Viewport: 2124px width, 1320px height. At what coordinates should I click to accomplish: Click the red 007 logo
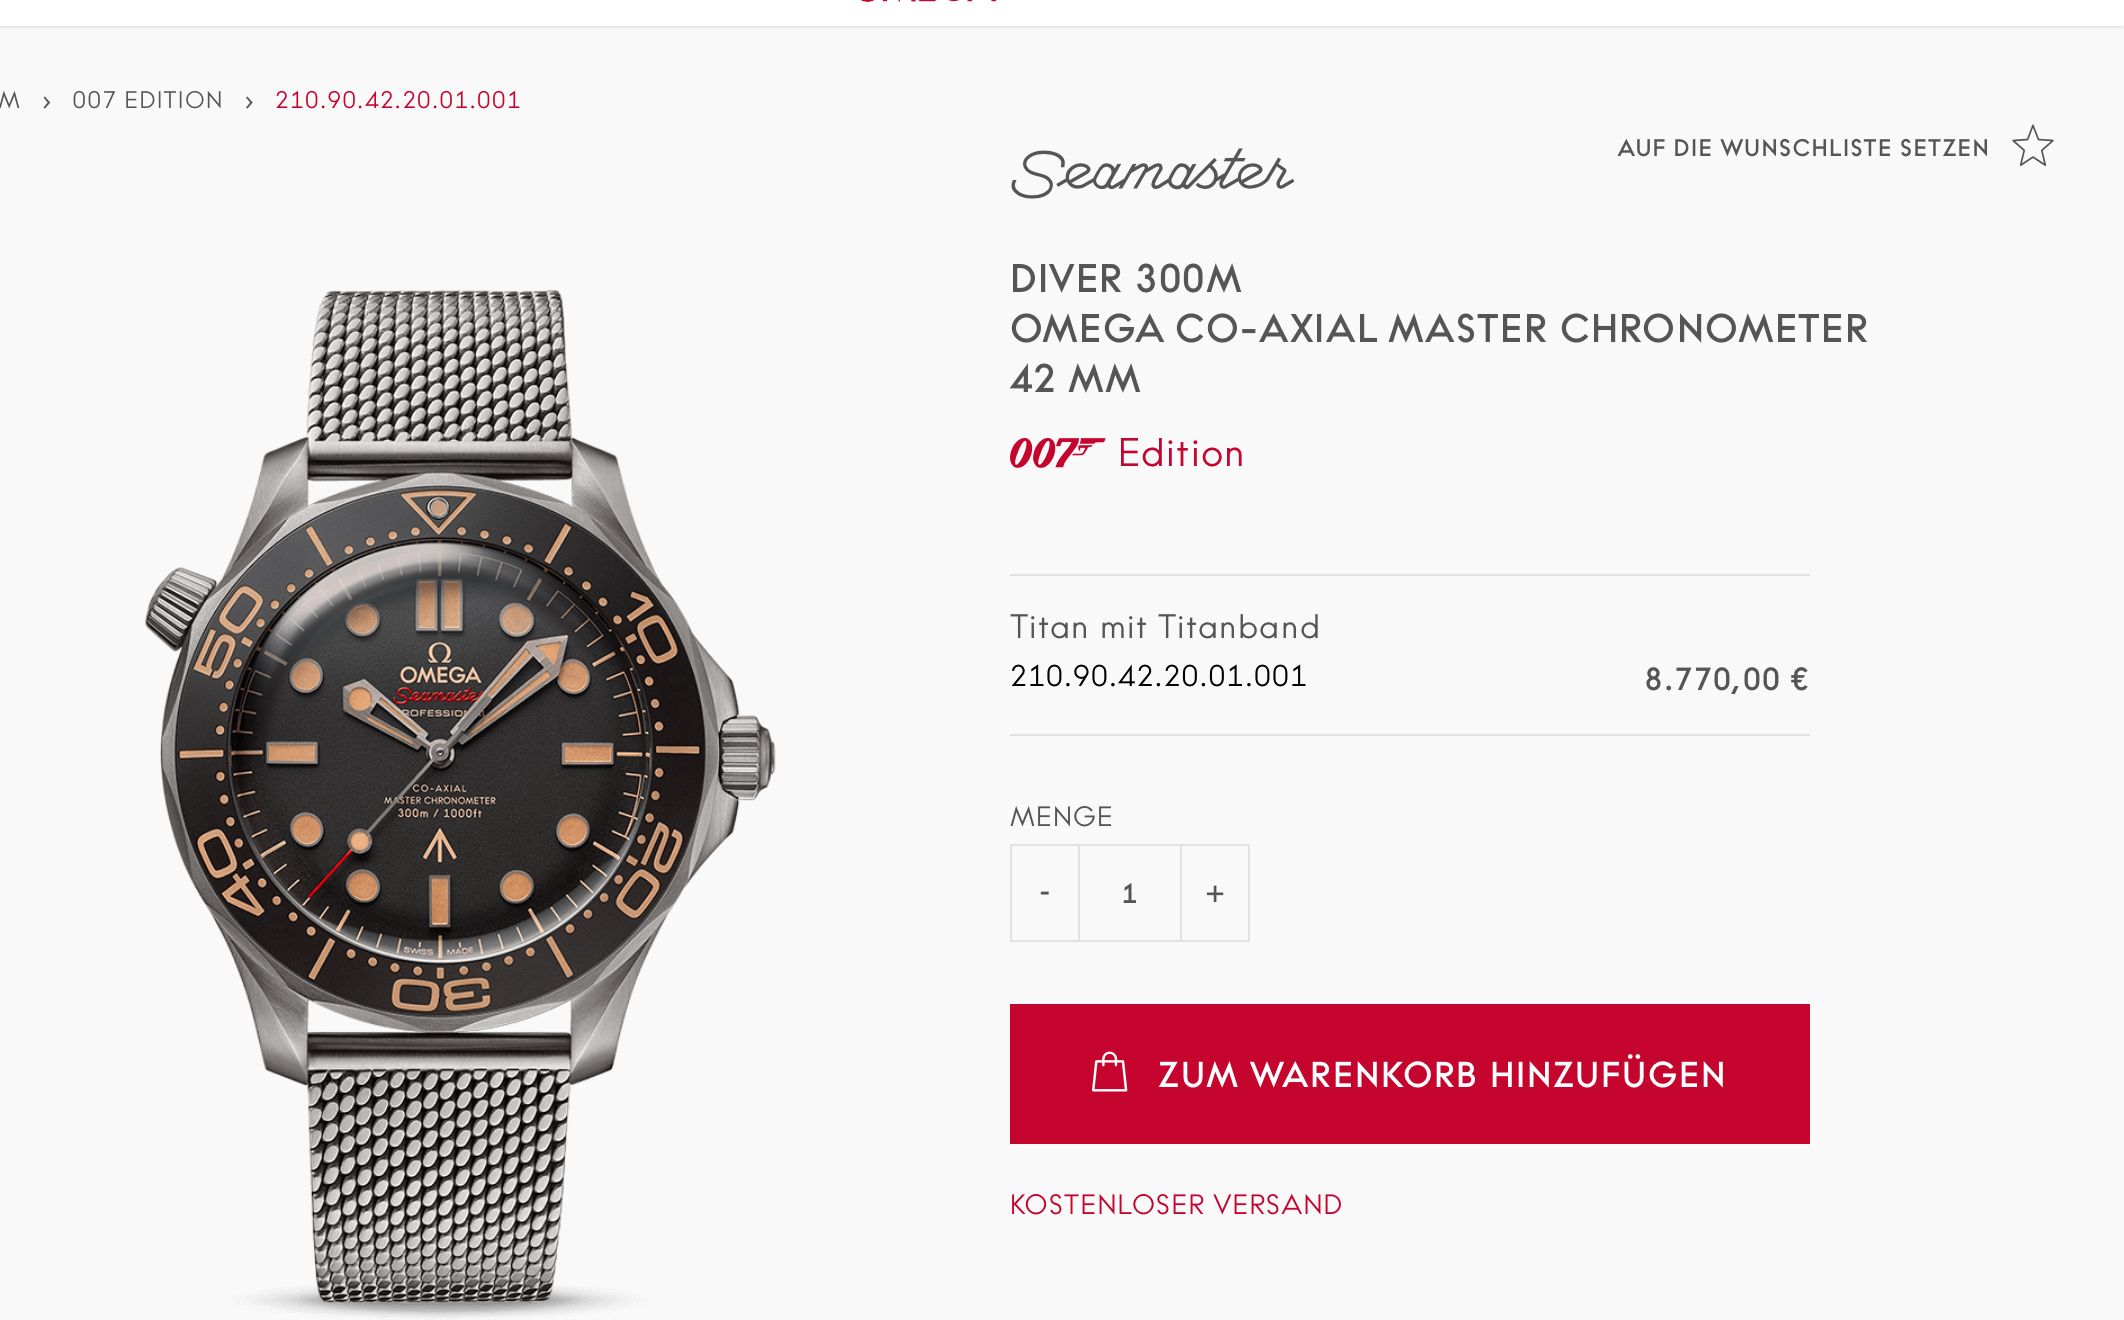point(1056,453)
